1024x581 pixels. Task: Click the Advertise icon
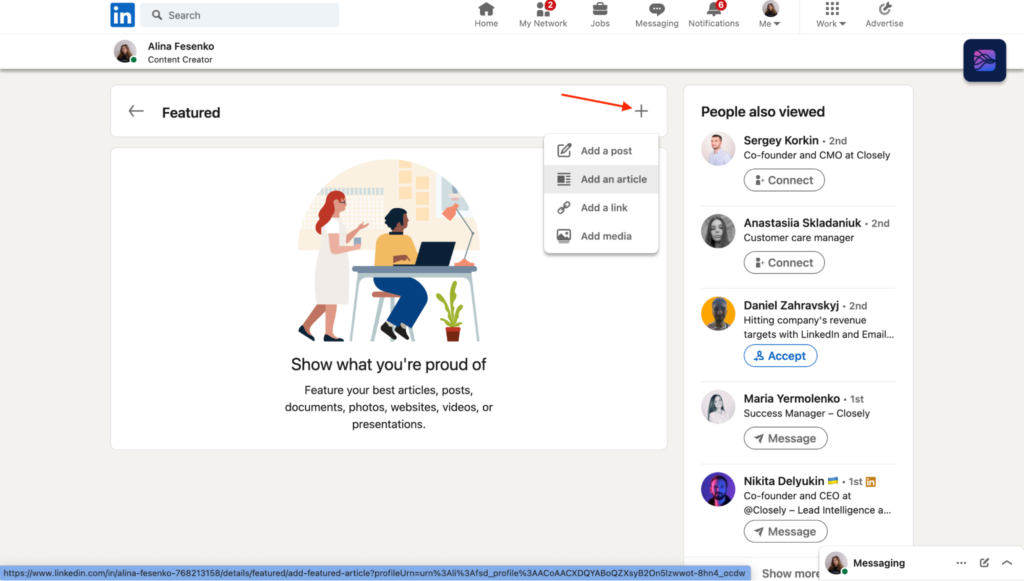coord(884,10)
